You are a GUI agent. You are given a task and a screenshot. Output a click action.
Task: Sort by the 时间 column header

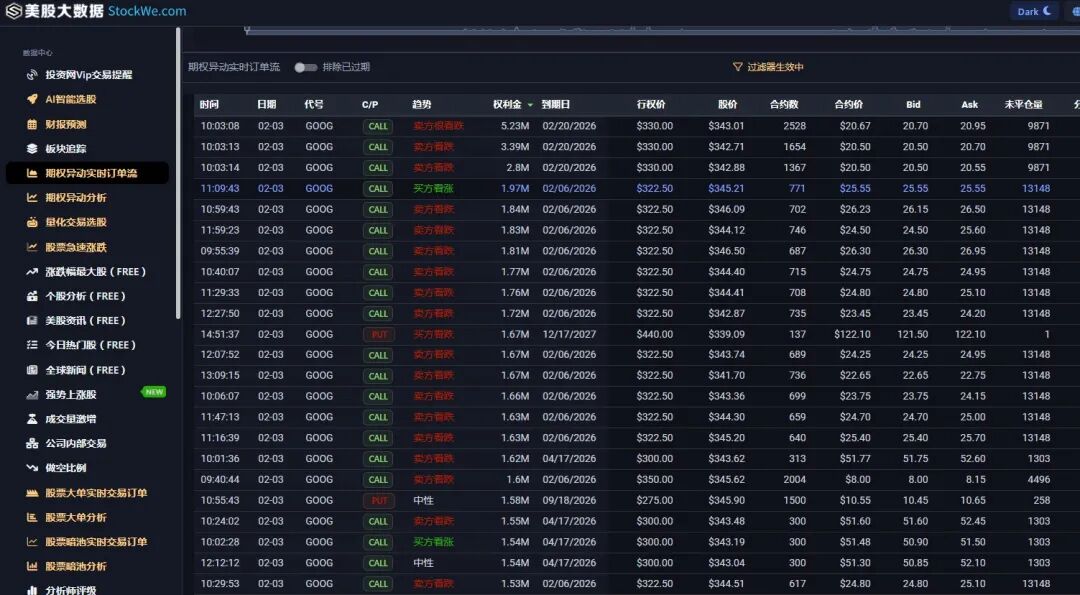209,105
